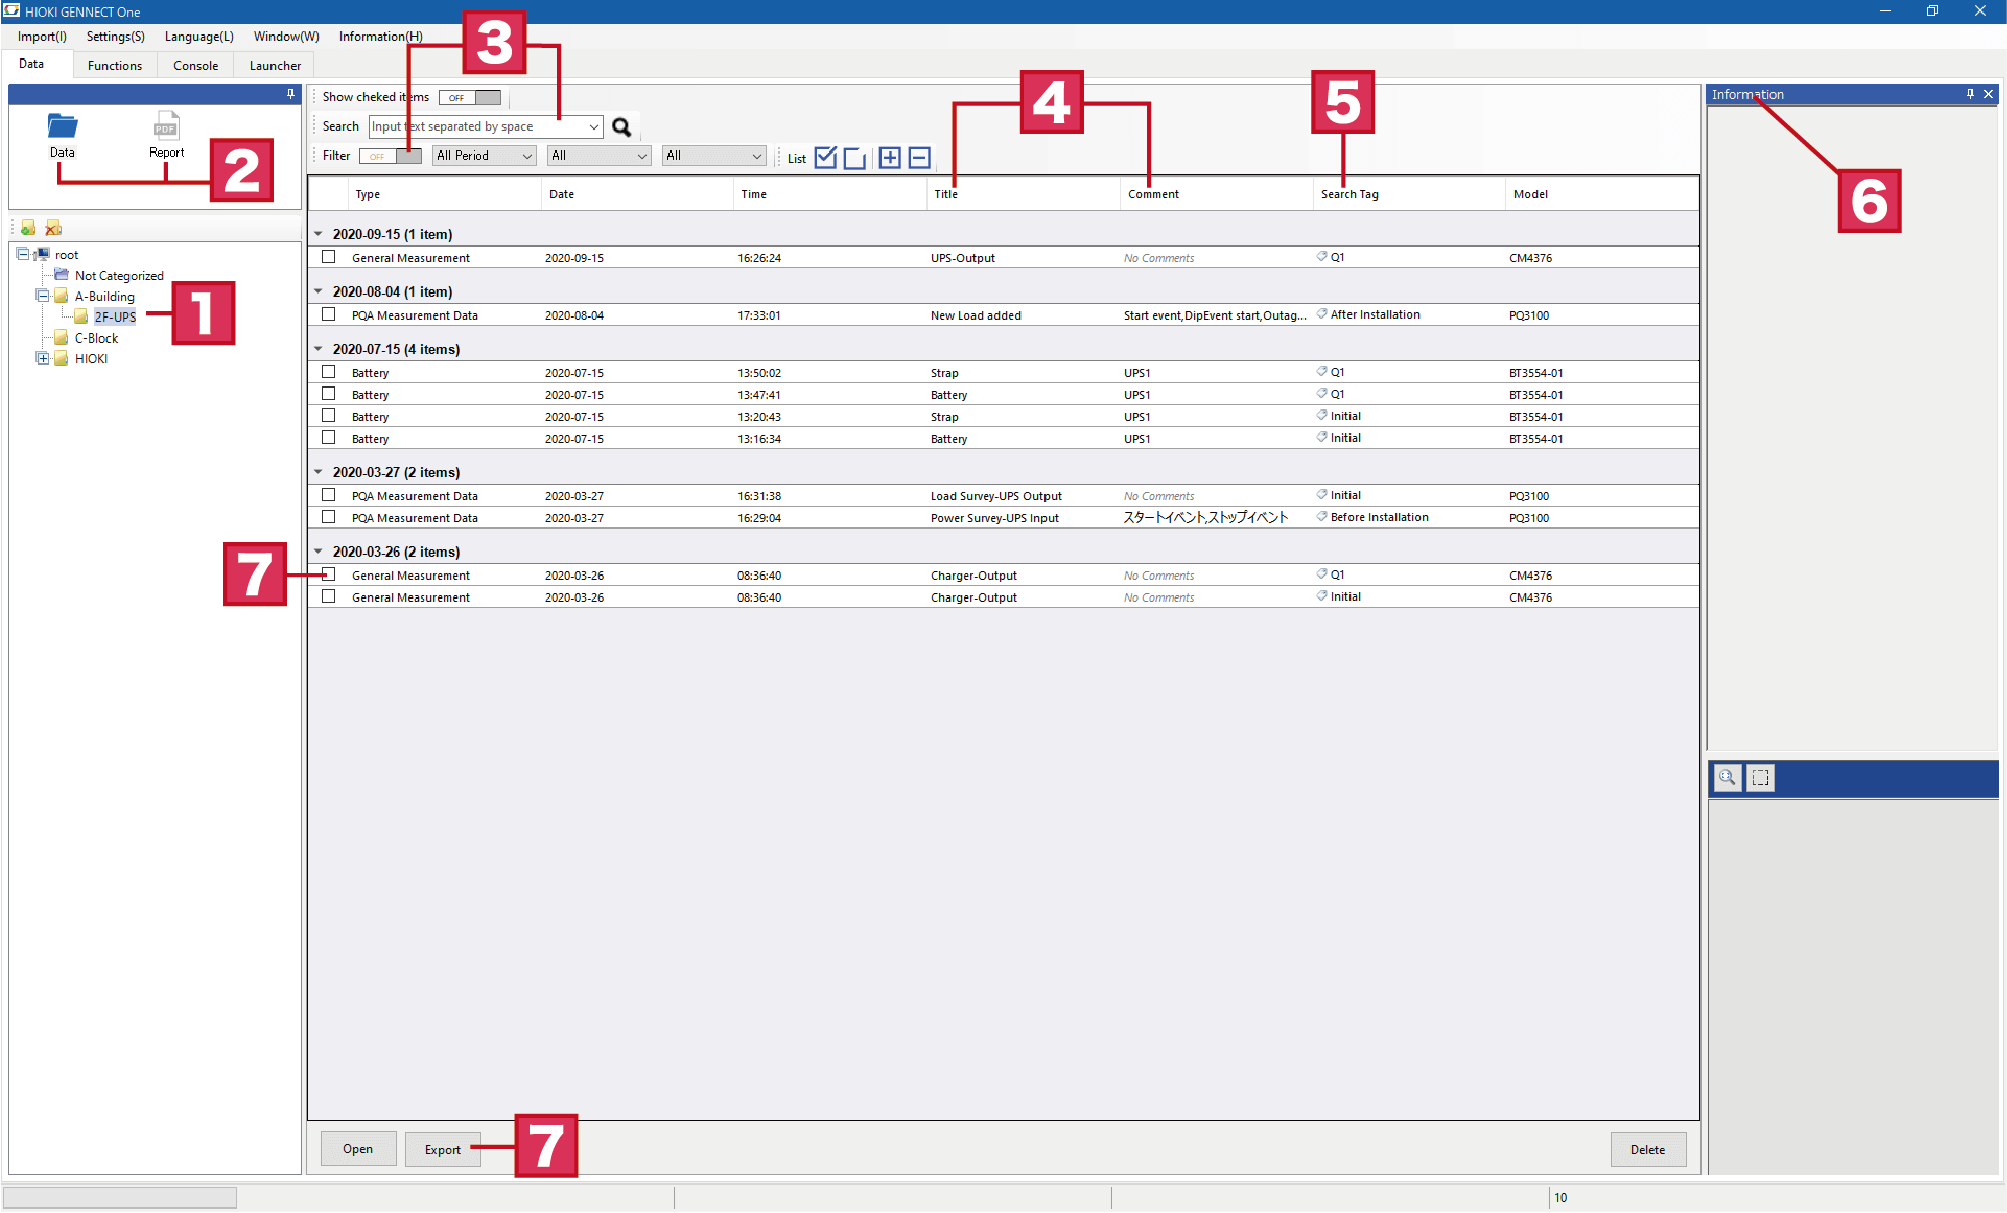The image size is (2007, 1213).
Task: Click the delete folder icon
Action: (54, 228)
